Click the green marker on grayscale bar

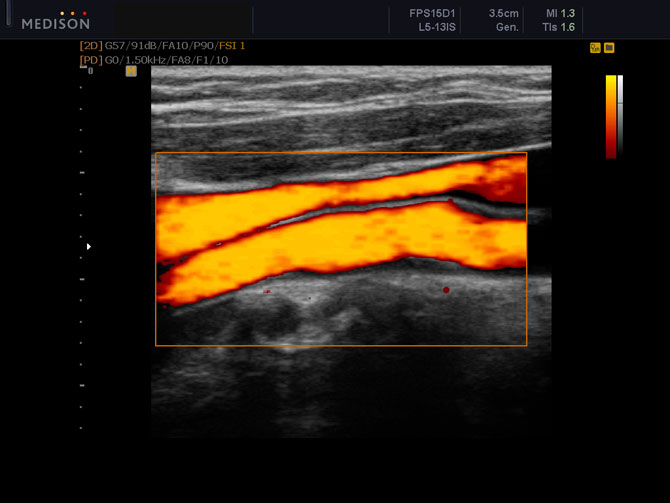coord(620,103)
